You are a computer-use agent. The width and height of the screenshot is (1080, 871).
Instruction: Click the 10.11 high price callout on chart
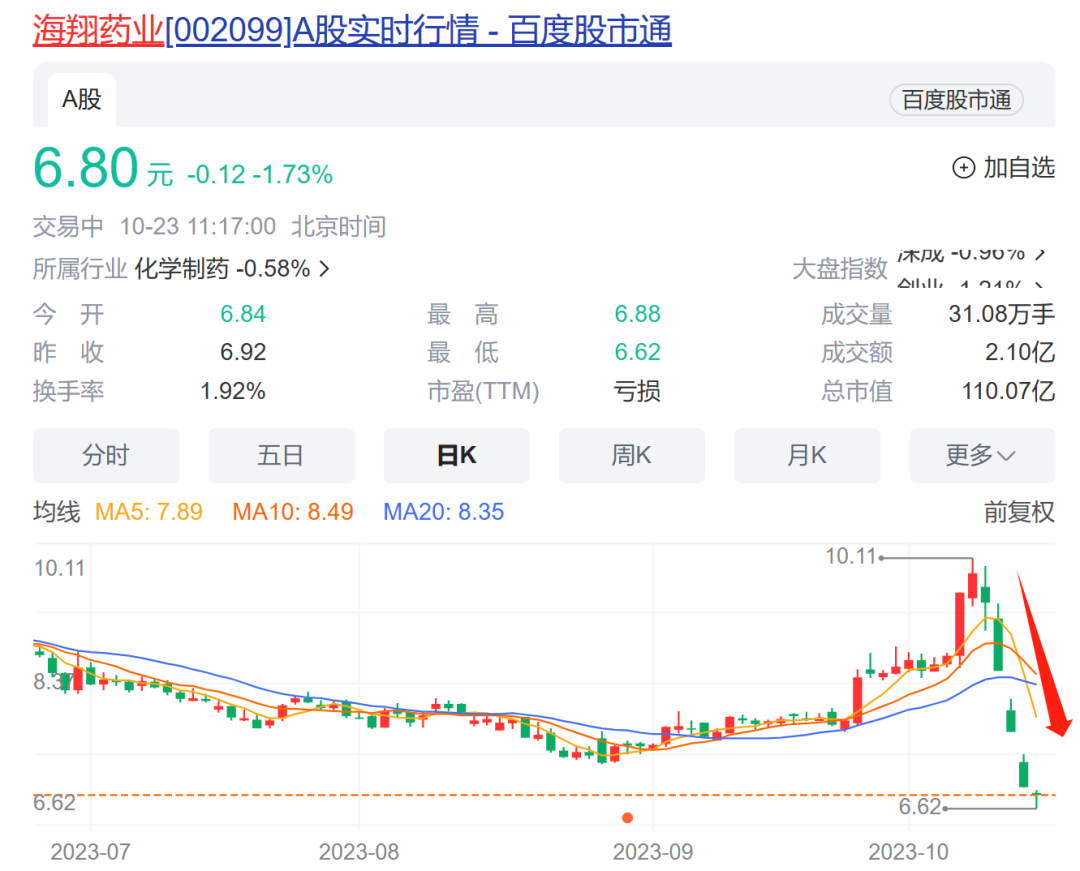851,556
